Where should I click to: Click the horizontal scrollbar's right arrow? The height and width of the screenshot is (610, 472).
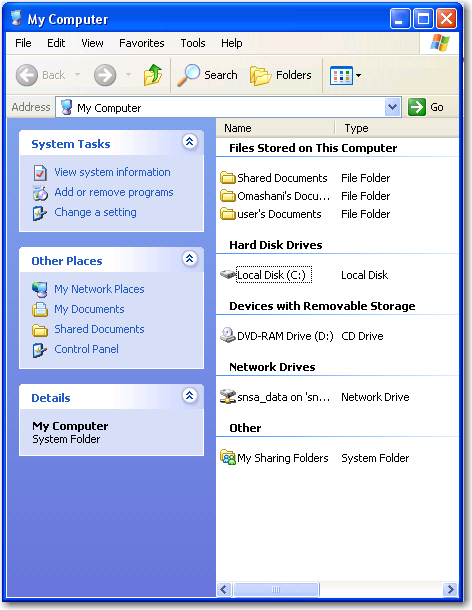(x=450, y=589)
